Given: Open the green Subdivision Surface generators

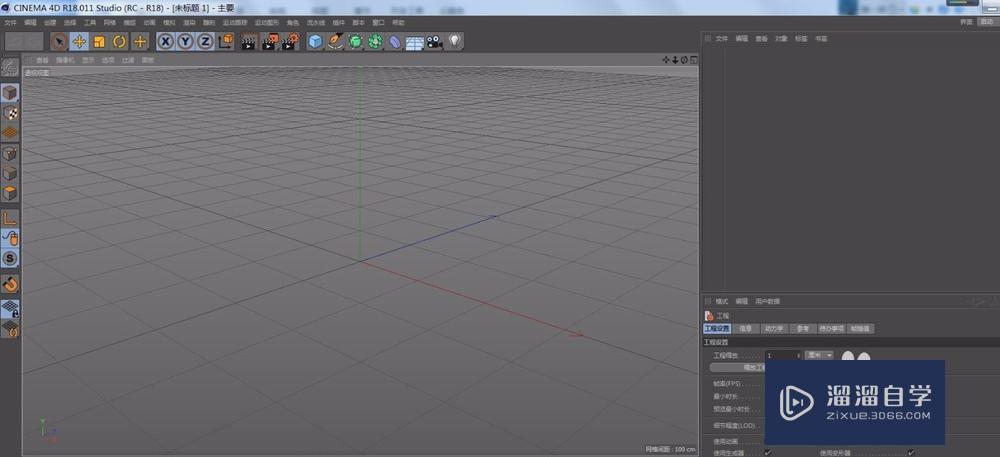Looking at the screenshot, I should (355, 42).
